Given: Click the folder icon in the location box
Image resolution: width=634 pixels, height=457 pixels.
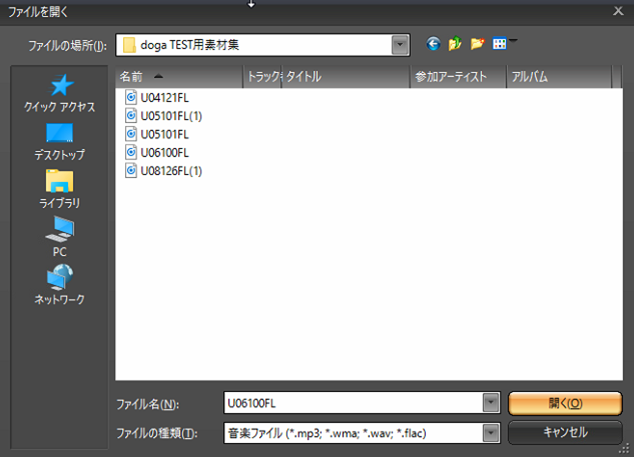Looking at the screenshot, I should click(129, 45).
